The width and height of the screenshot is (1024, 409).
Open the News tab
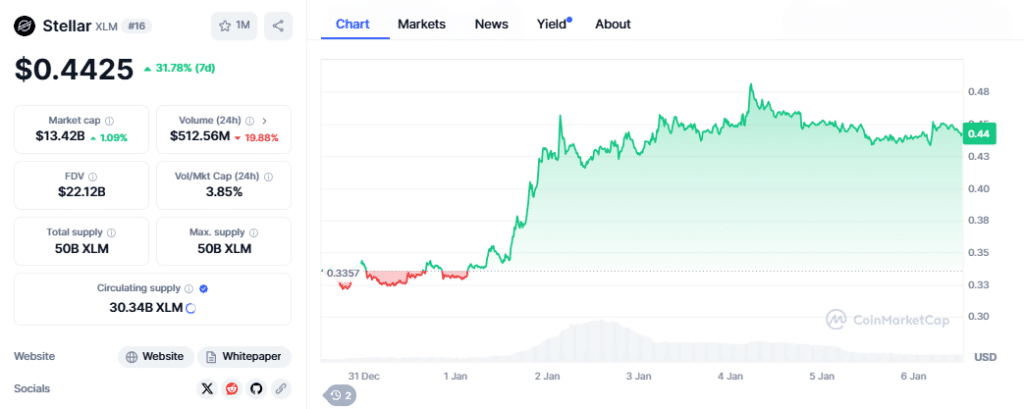click(491, 24)
